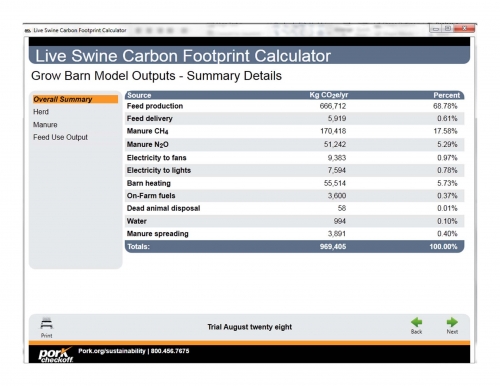The image size is (500, 386).
Task: Click the Print icon
Action: (x=46, y=324)
